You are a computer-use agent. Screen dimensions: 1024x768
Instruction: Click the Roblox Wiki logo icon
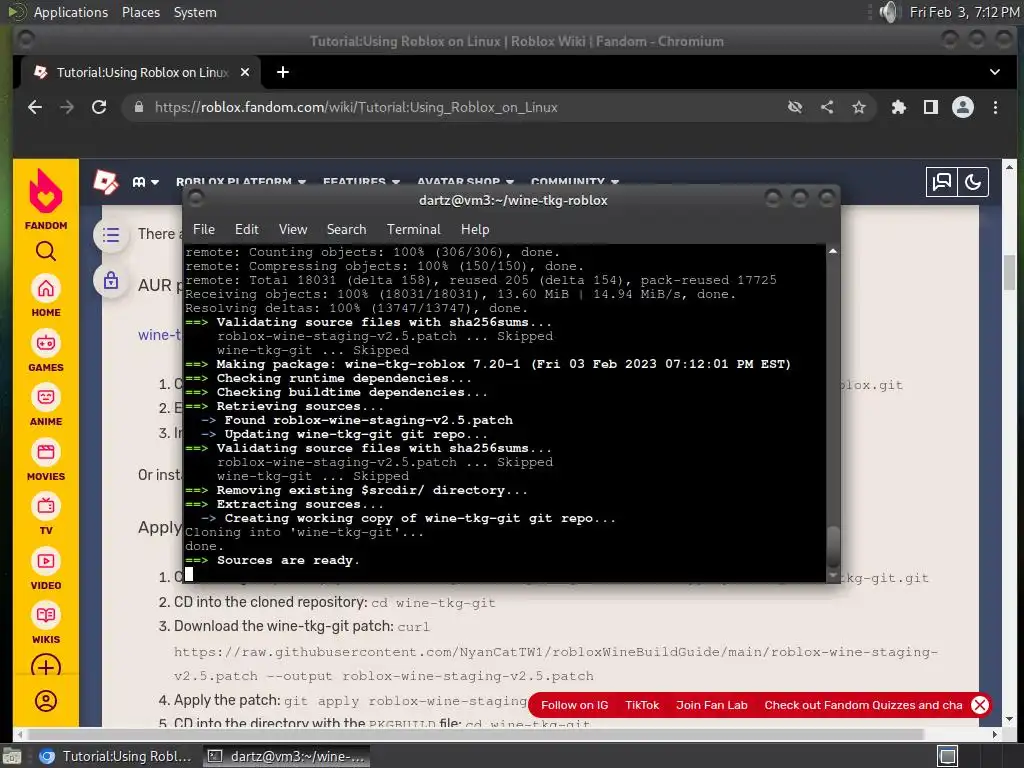106,182
